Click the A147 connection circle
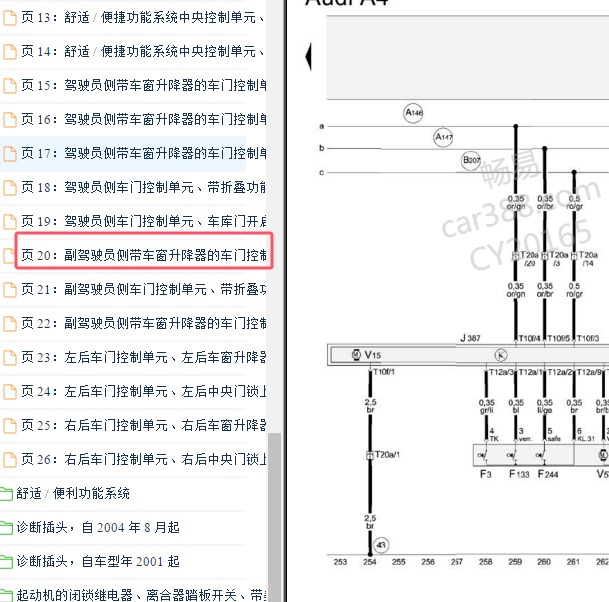 click(x=443, y=137)
